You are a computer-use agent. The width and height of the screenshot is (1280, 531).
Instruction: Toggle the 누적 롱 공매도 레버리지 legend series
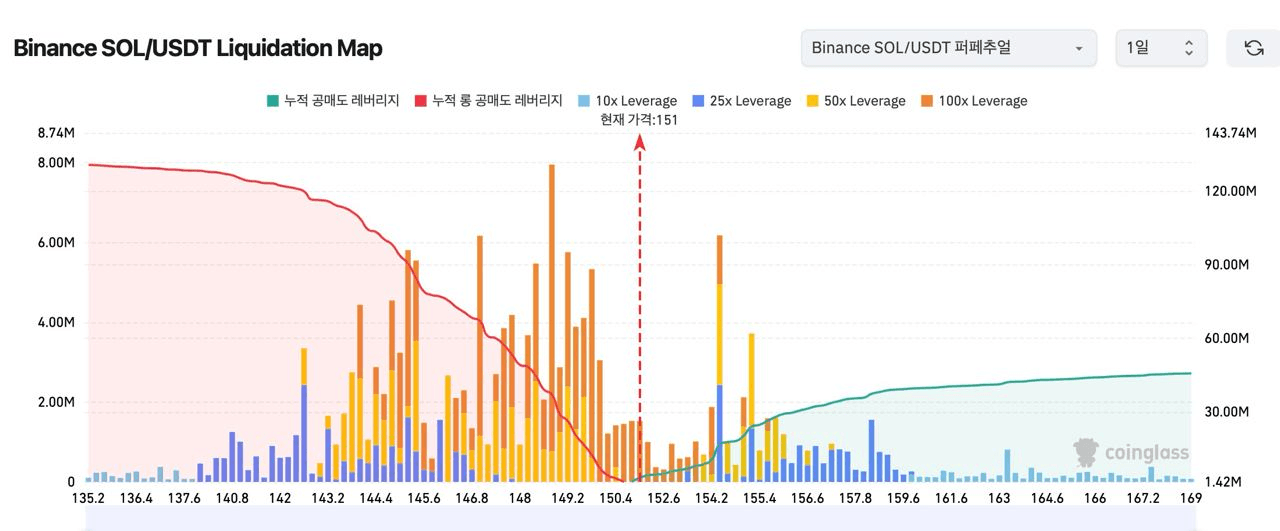point(488,101)
